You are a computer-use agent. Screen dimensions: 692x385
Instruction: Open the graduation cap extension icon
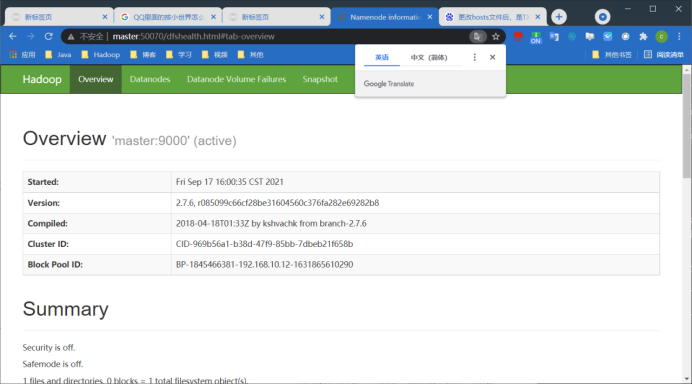(608, 37)
